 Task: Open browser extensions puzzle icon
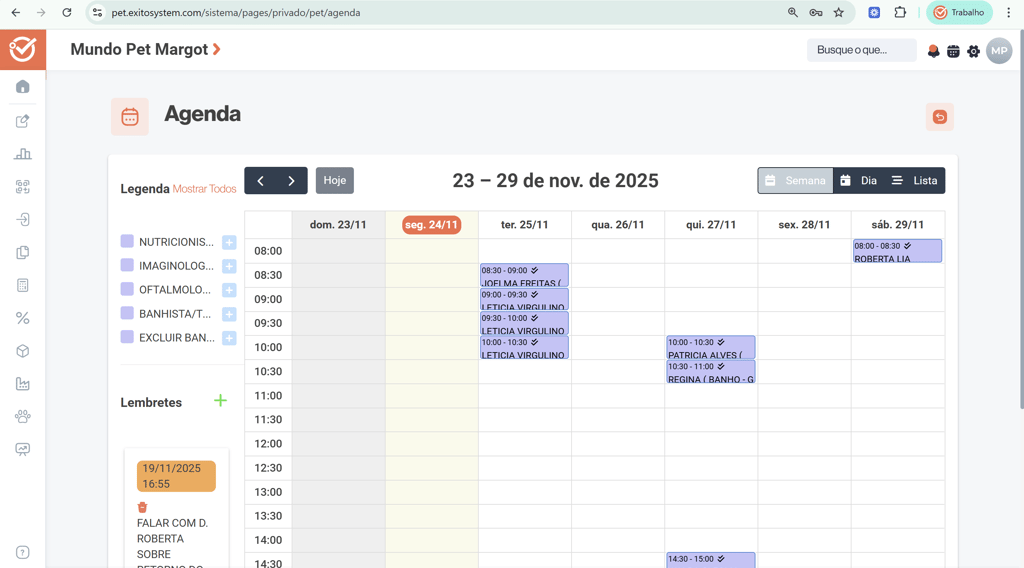(x=900, y=12)
